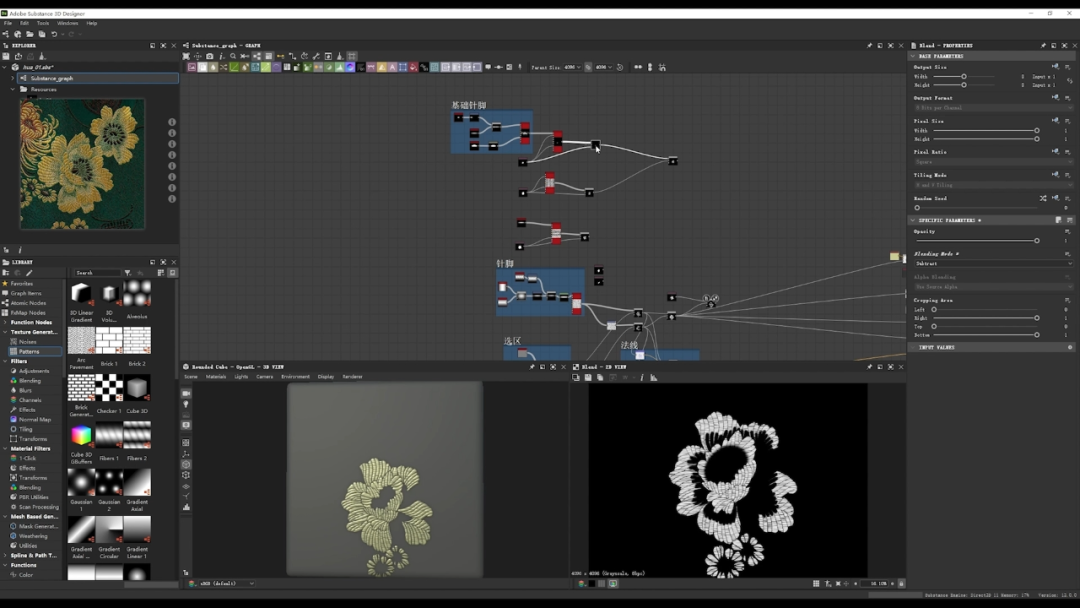Toggle the lock icon in 2D view footer
Viewport: 1080px width, 608px height.
point(901,583)
